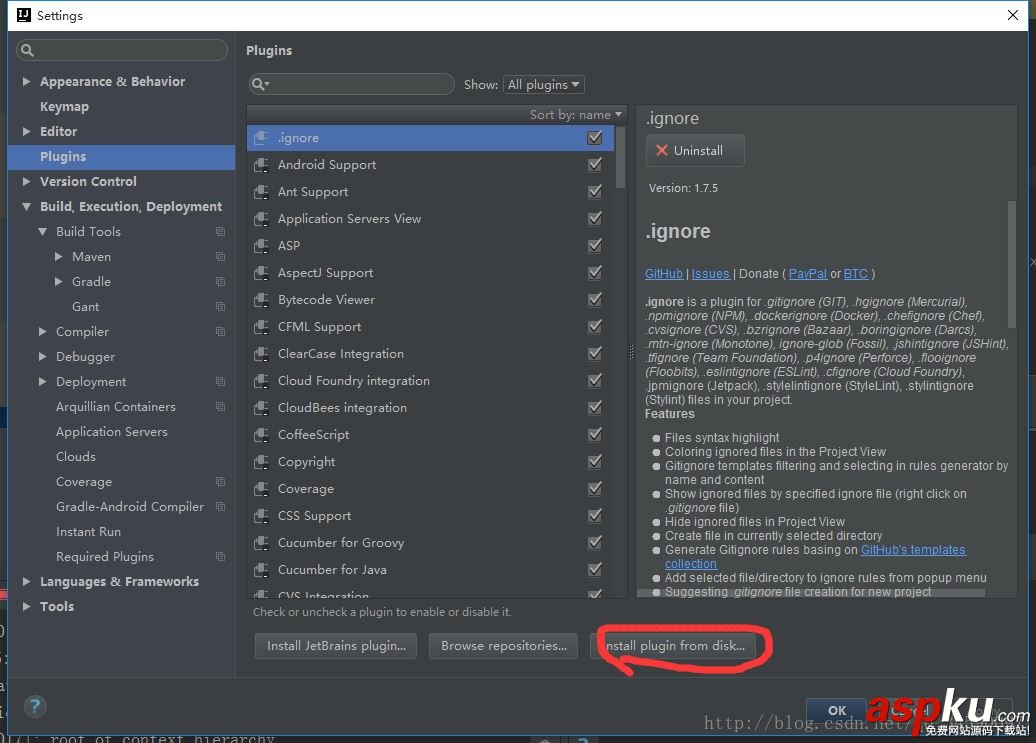Expand Languages & Frameworks section
This screenshot has height=743, width=1036.
(x=26, y=582)
